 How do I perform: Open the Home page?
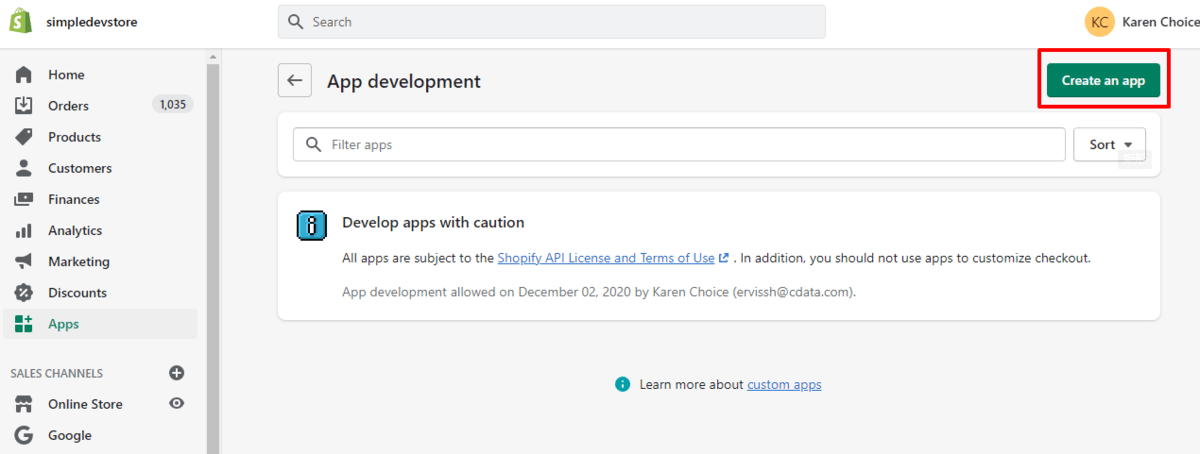coord(66,75)
